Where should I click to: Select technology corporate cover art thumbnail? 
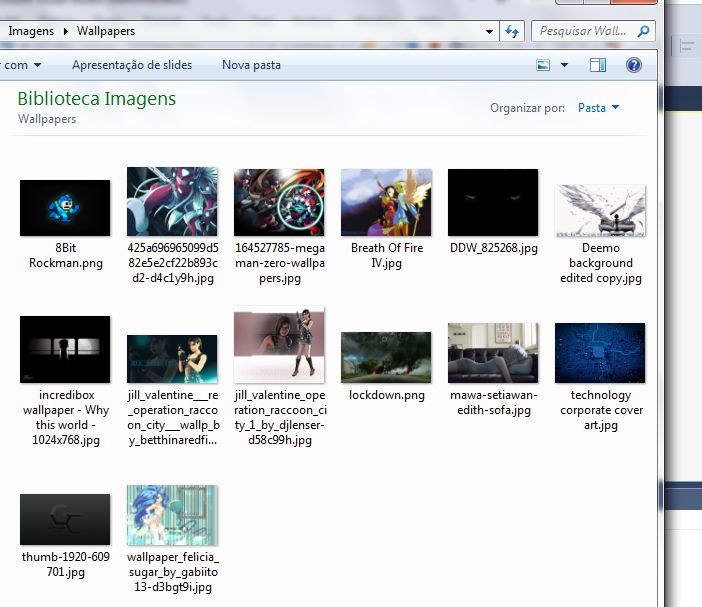600,353
